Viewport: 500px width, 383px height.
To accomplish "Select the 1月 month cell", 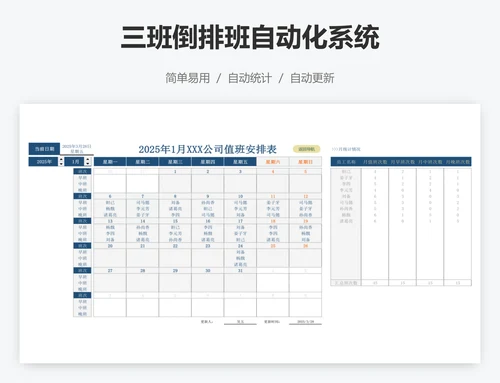I will click(x=75, y=162).
